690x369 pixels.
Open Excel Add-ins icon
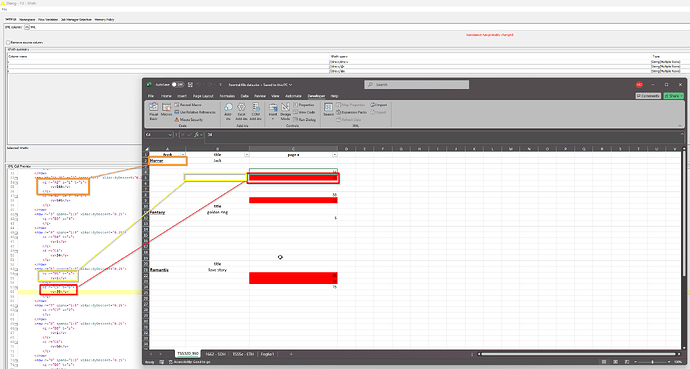(x=241, y=111)
